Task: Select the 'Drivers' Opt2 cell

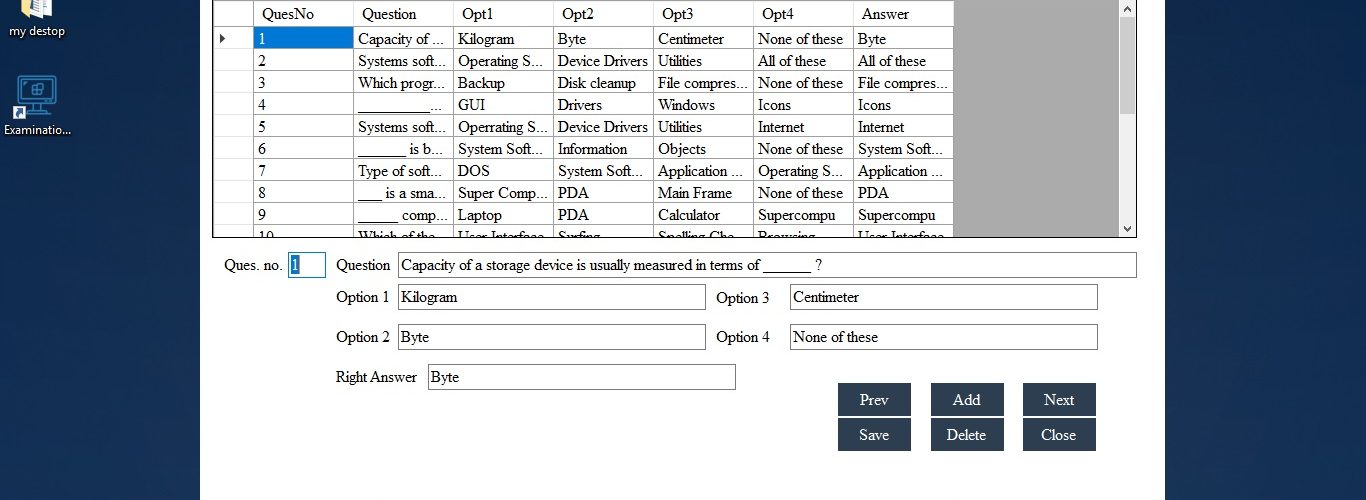Action: [x=603, y=105]
